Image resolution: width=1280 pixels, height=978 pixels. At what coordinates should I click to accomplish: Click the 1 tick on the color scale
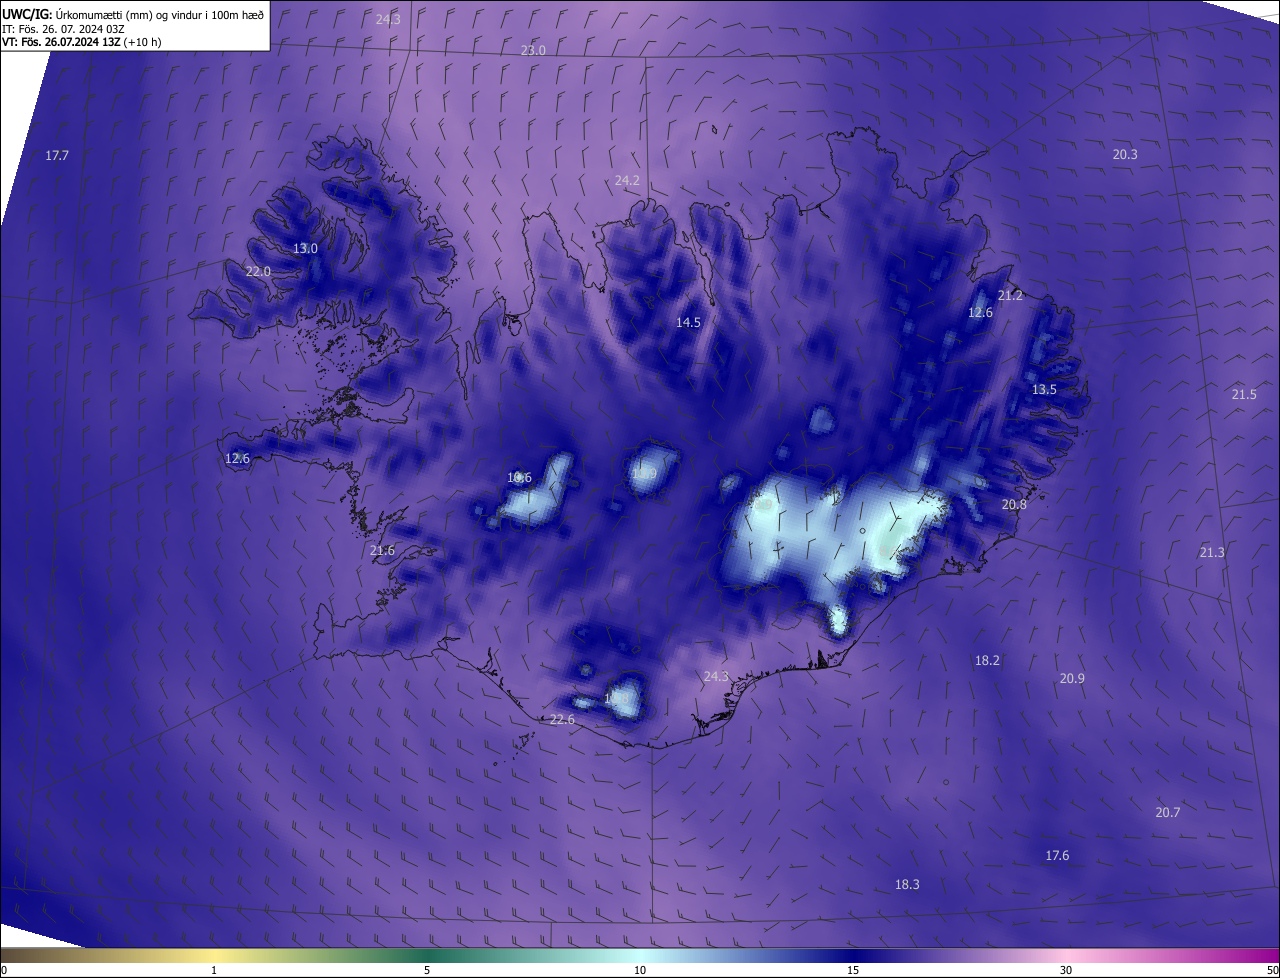pos(214,971)
